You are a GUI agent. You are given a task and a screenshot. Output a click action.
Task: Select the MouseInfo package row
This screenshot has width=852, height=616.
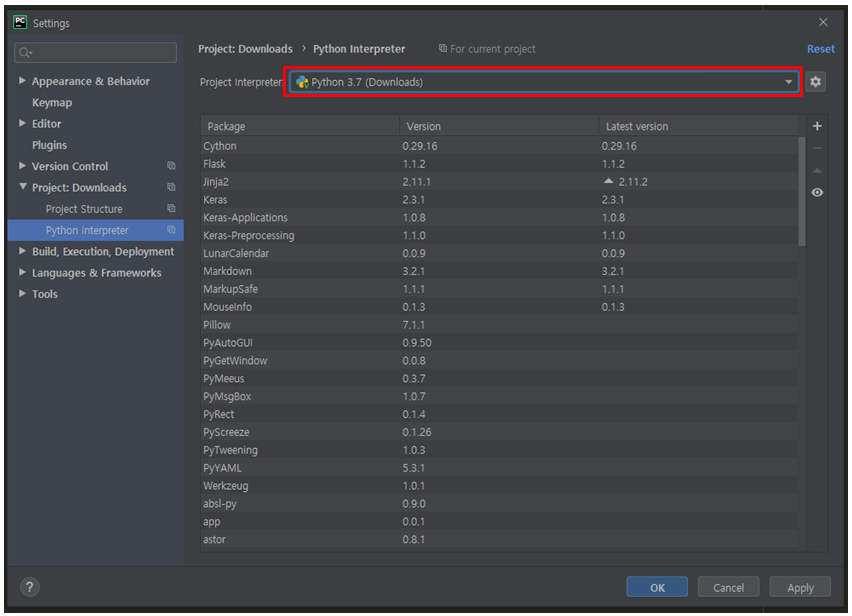click(499, 307)
